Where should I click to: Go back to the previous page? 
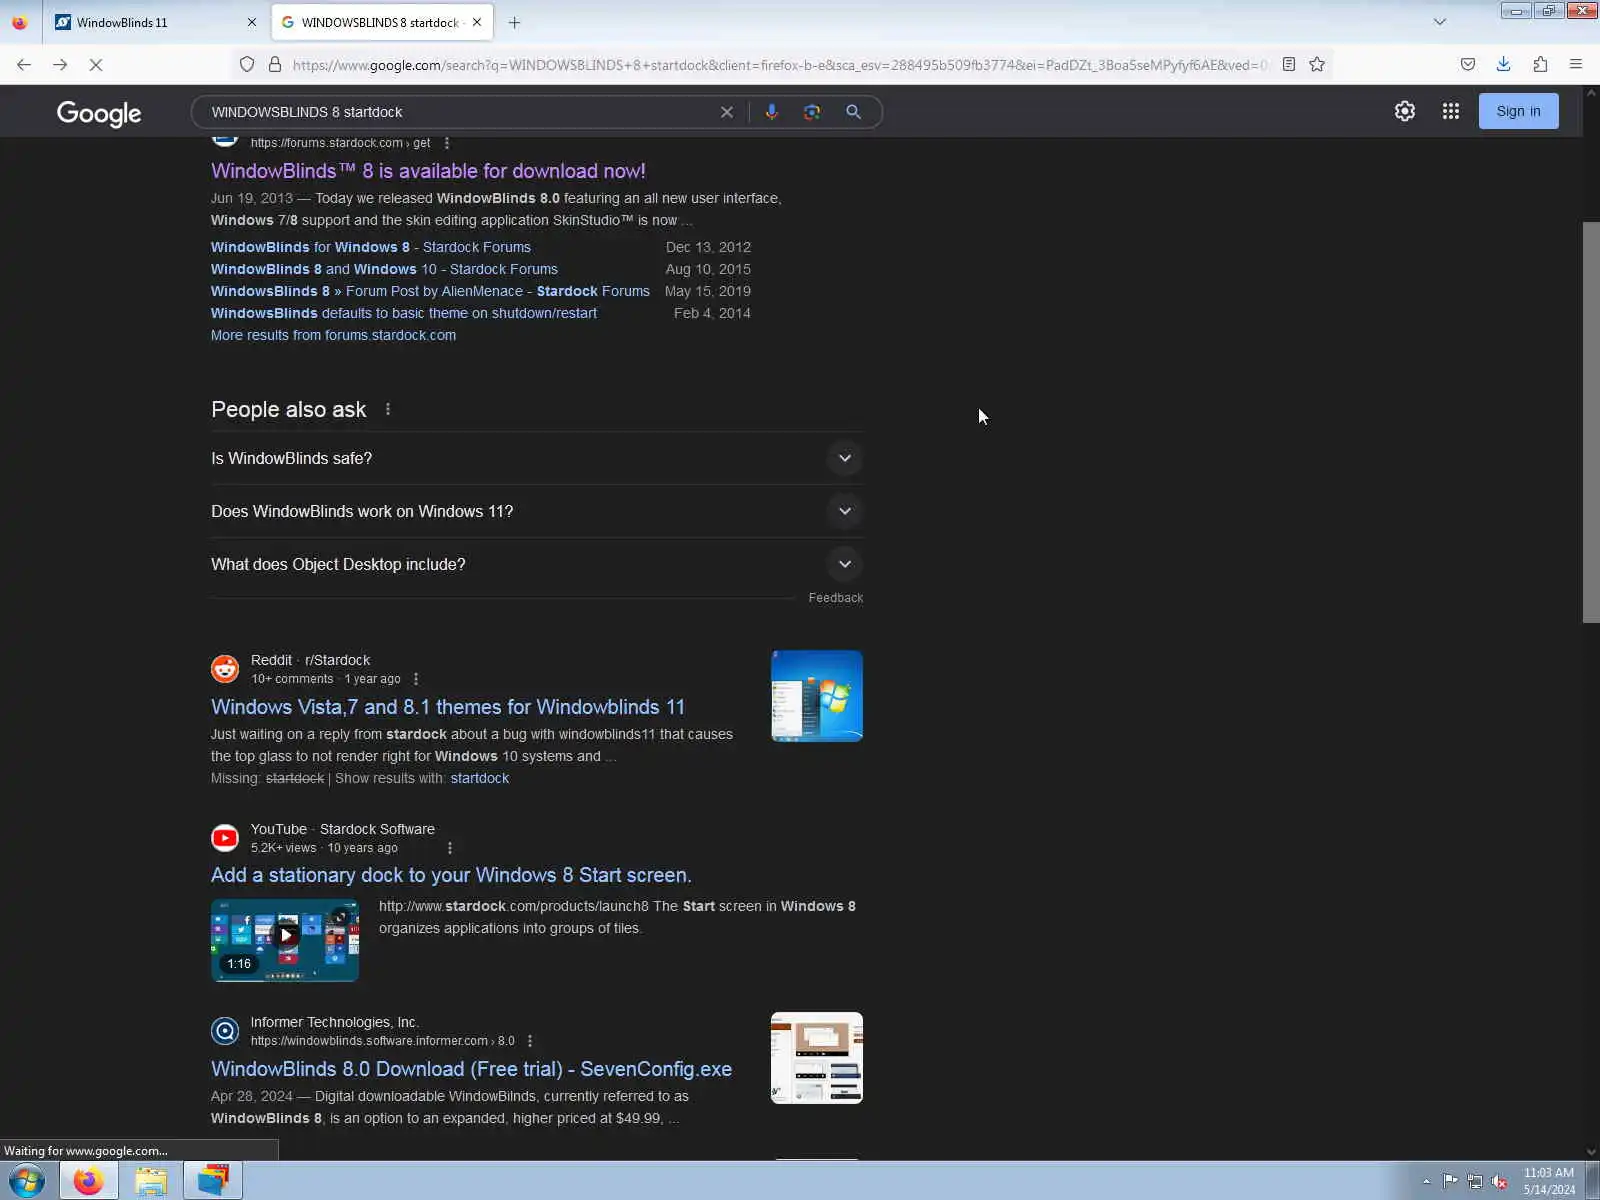point(24,64)
